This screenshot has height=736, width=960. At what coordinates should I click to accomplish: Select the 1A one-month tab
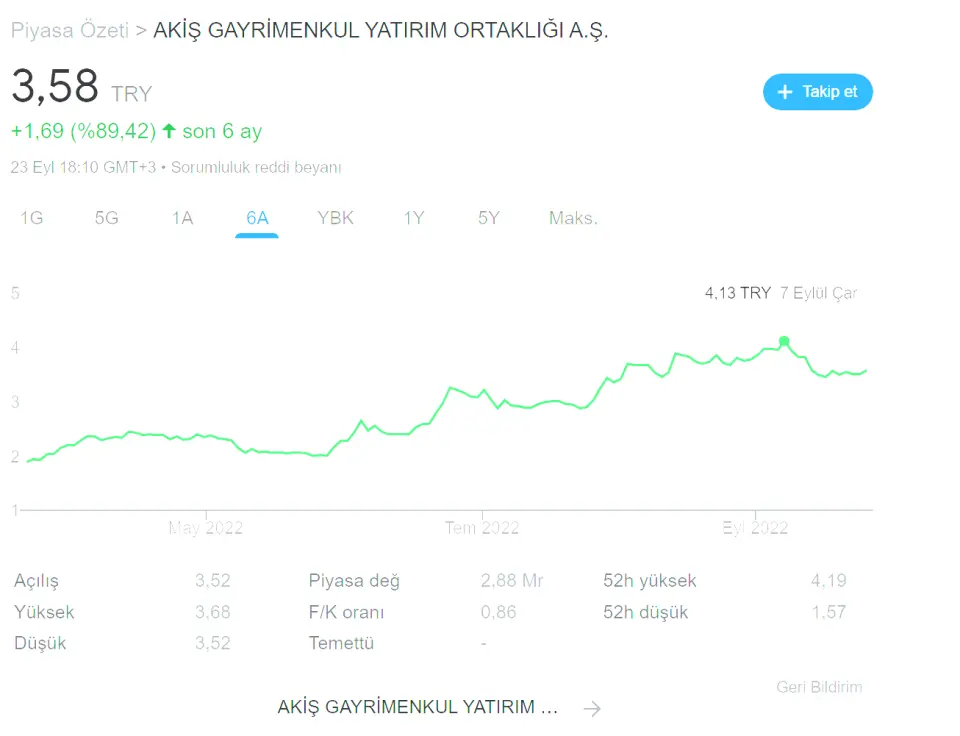[x=182, y=218]
